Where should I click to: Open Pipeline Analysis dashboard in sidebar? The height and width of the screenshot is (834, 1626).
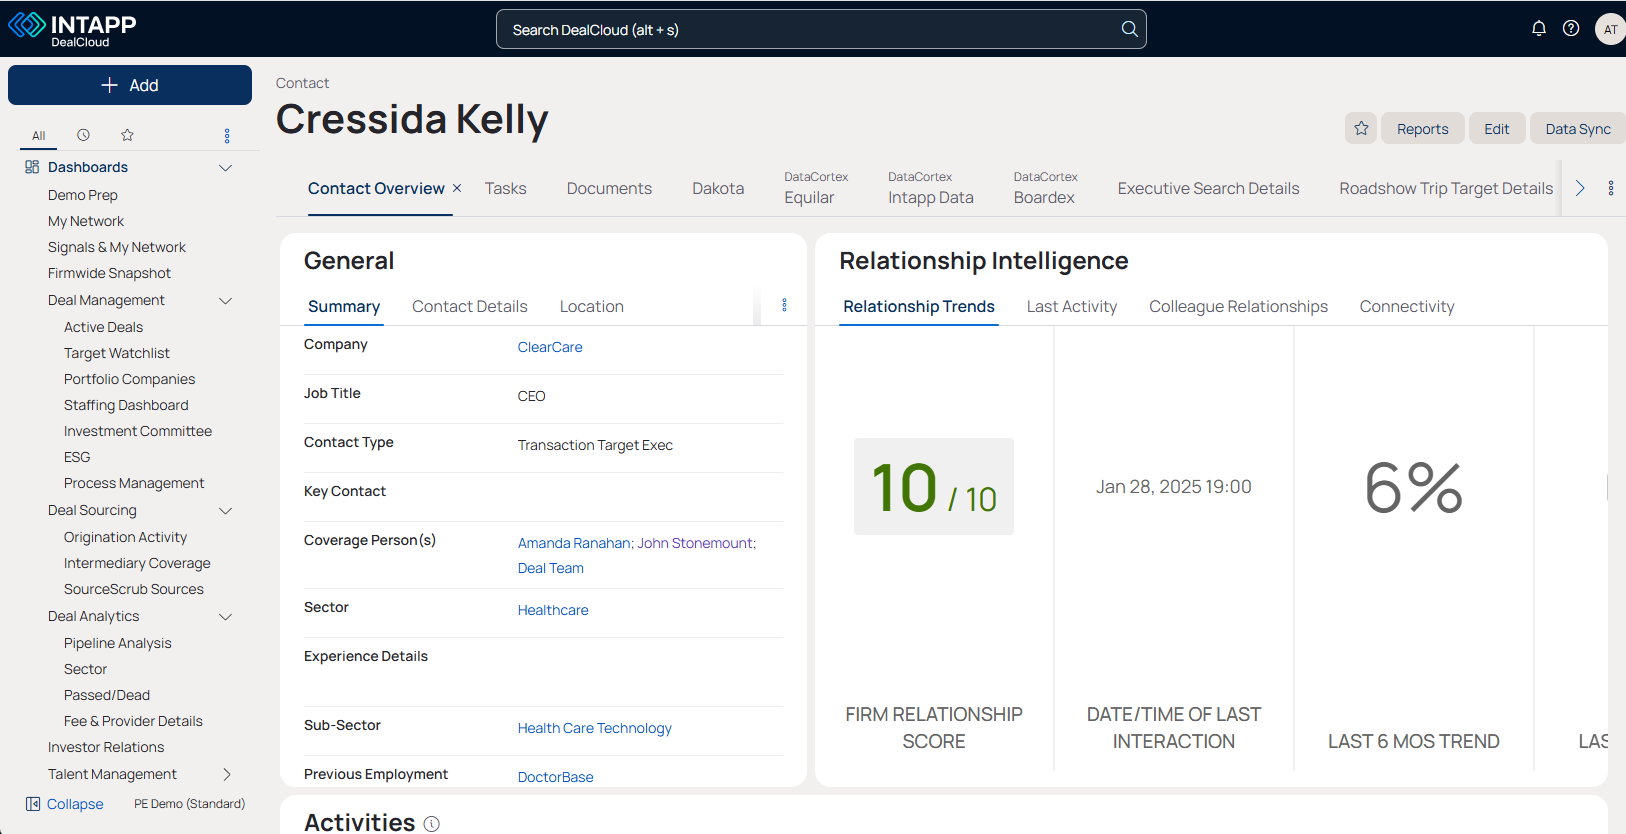pos(118,643)
